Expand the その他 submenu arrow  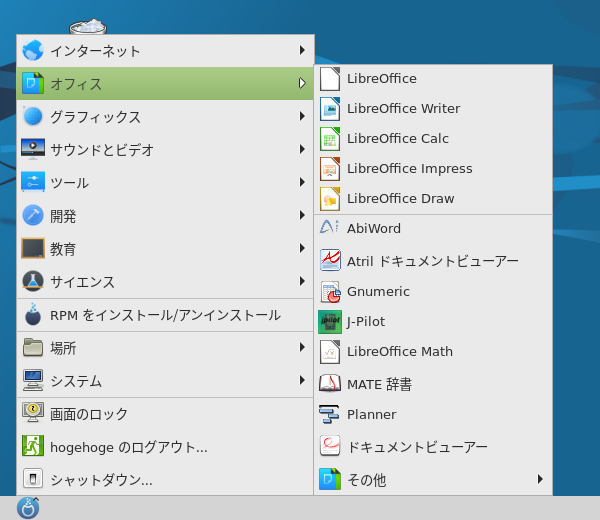coord(540,479)
